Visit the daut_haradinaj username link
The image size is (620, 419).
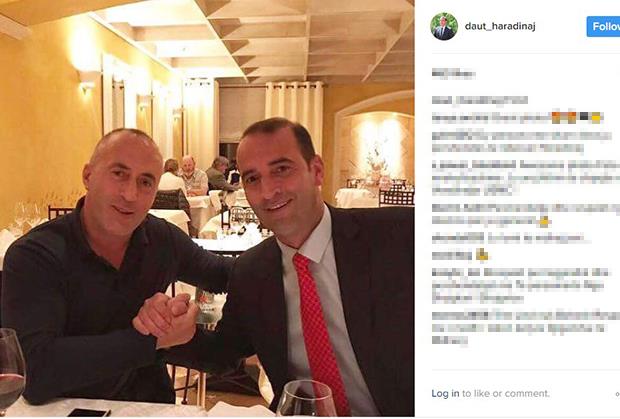click(x=500, y=26)
